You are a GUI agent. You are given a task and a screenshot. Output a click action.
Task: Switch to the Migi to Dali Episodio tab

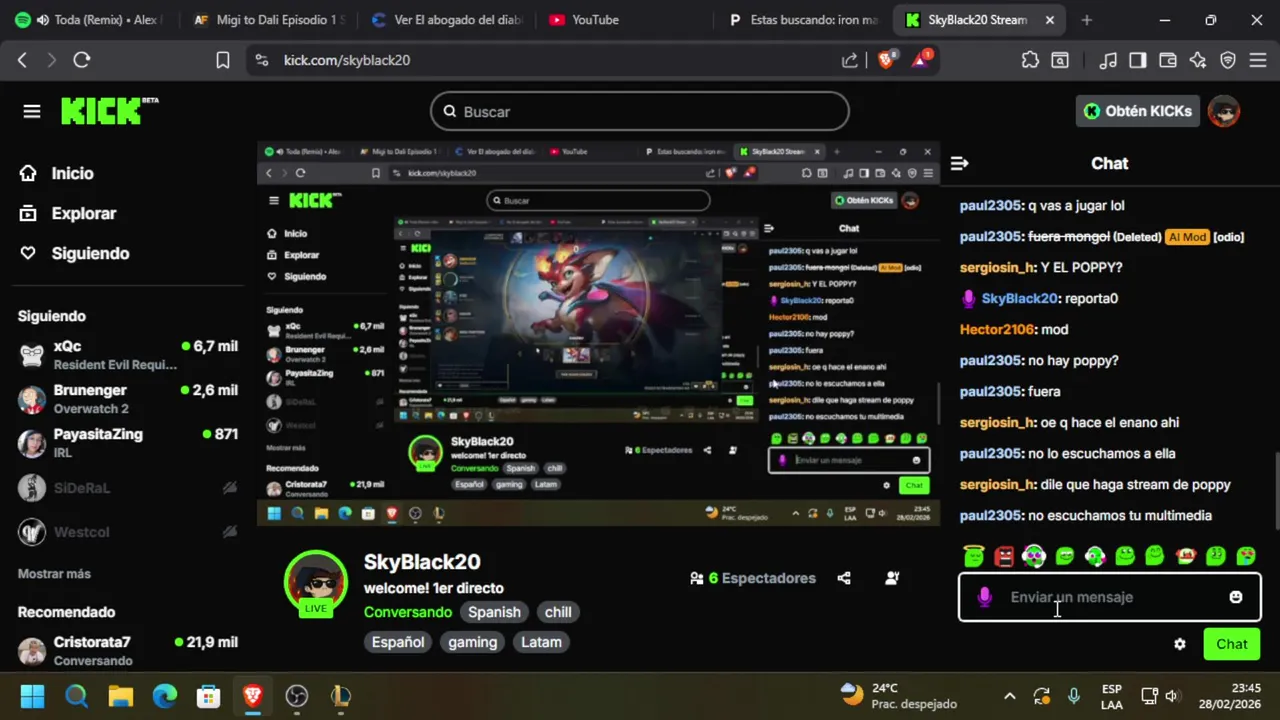click(268, 20)
